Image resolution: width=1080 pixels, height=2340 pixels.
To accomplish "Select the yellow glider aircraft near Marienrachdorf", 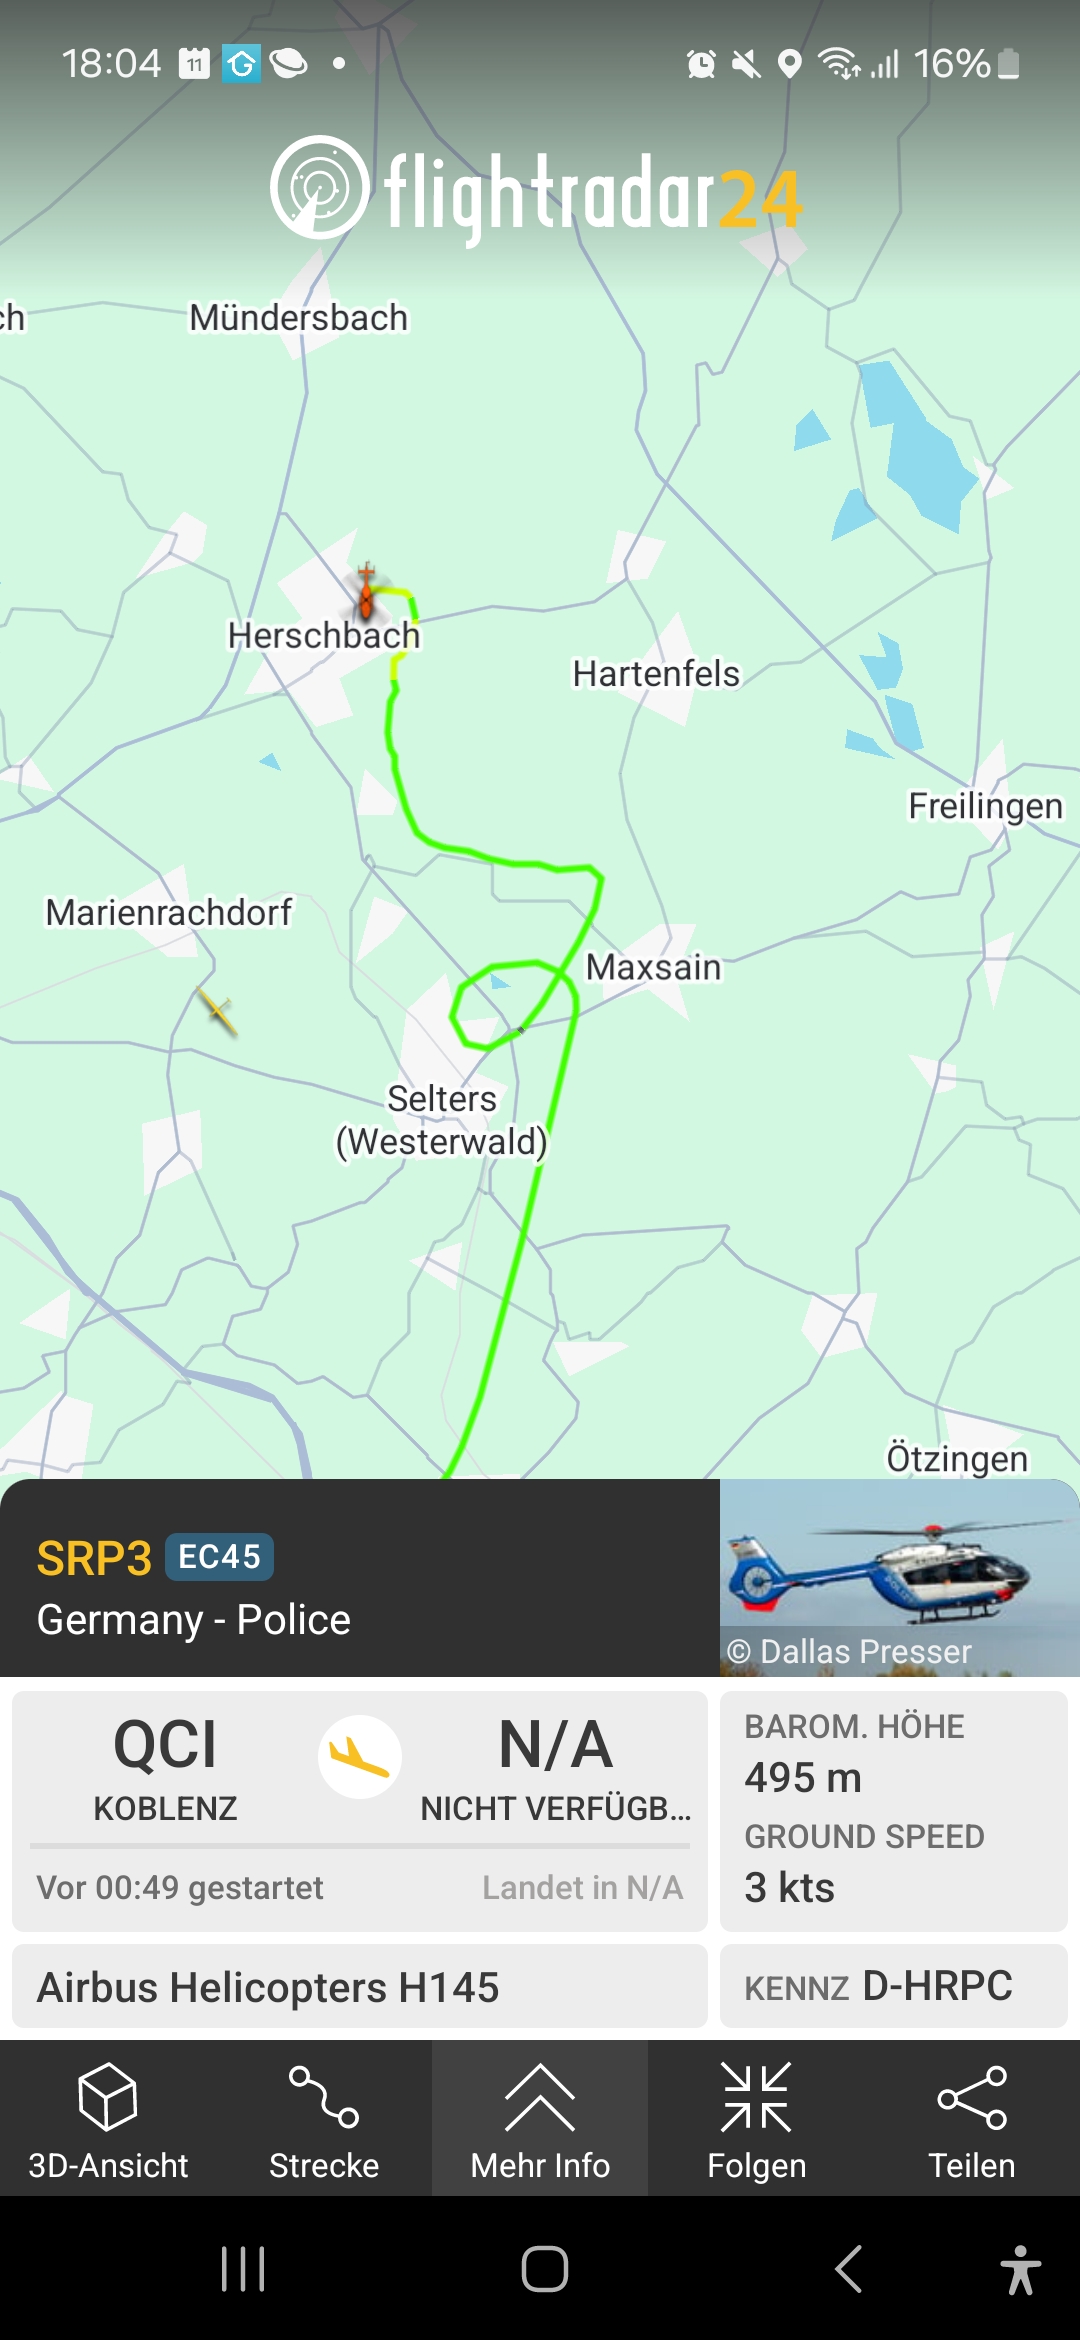I will pos(217,1010).
